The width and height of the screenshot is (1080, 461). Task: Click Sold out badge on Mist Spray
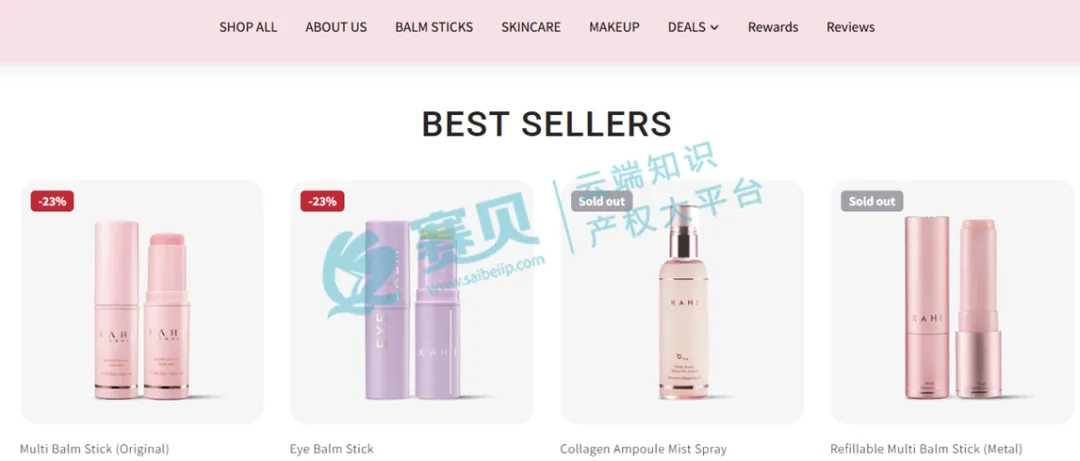[x=601, y=201]
